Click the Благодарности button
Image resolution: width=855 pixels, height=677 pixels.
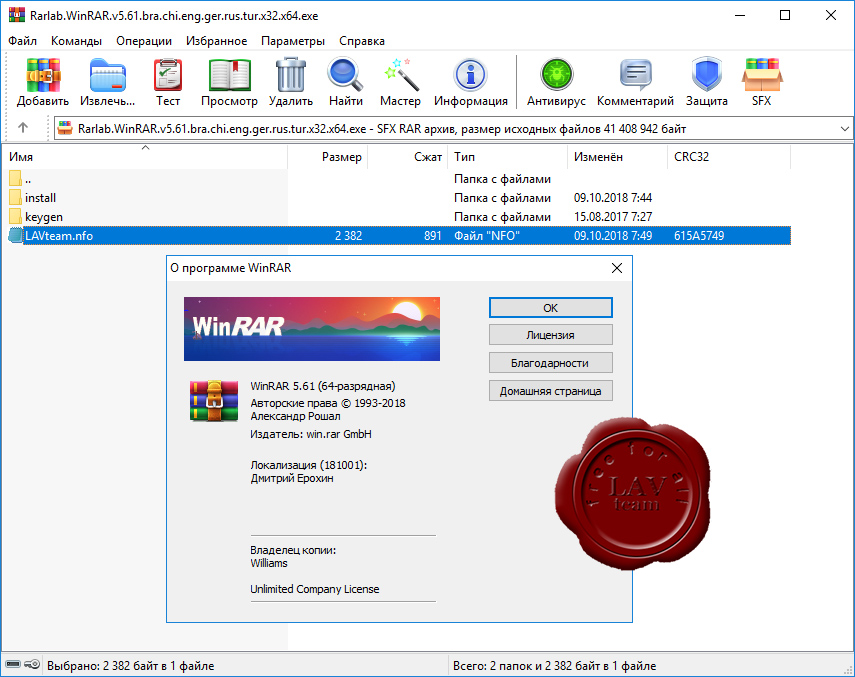(551, 363)
